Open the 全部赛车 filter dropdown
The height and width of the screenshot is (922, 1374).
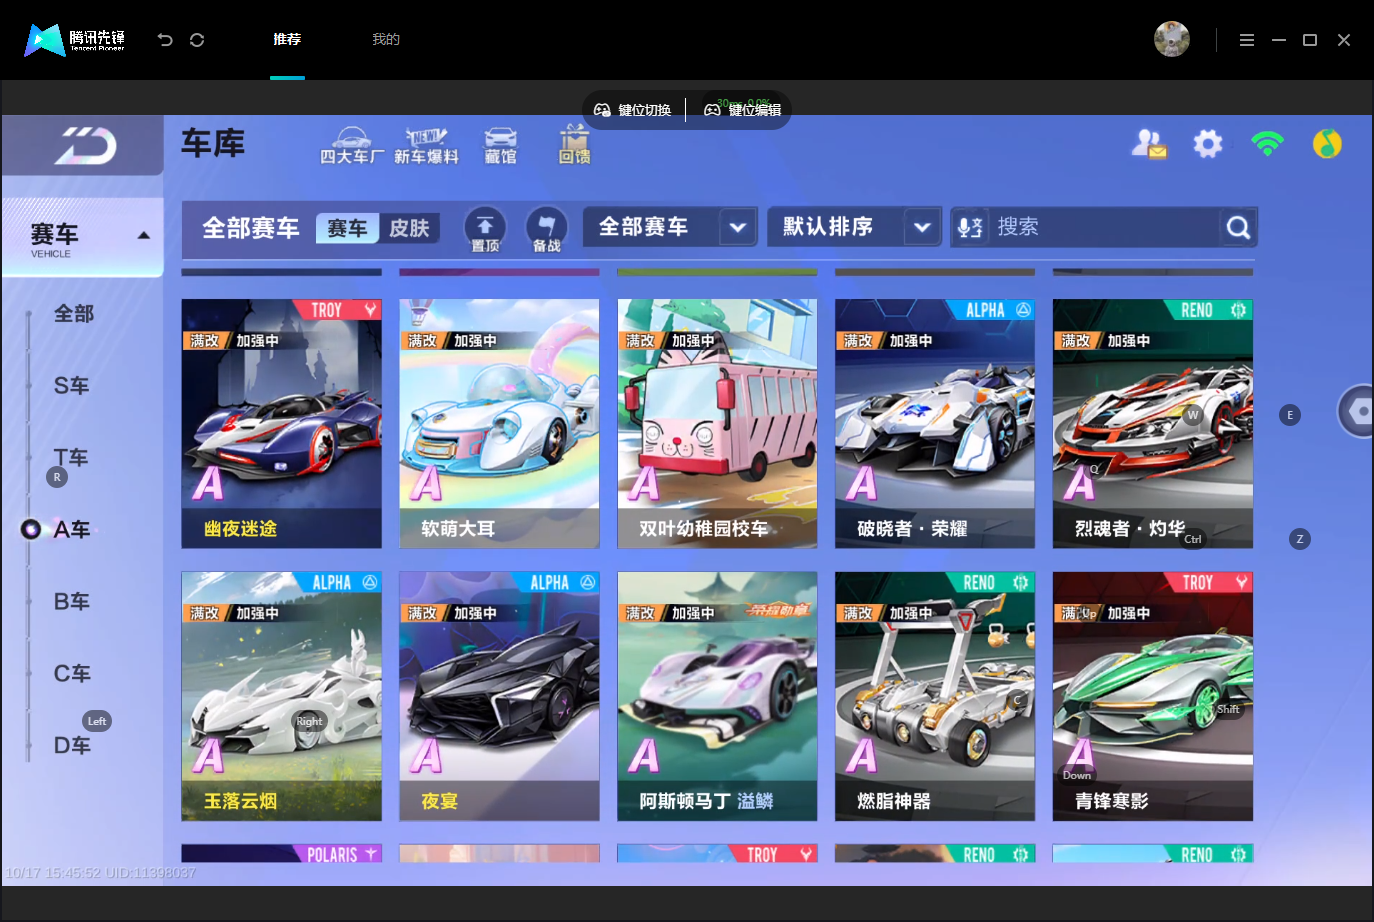671,228
